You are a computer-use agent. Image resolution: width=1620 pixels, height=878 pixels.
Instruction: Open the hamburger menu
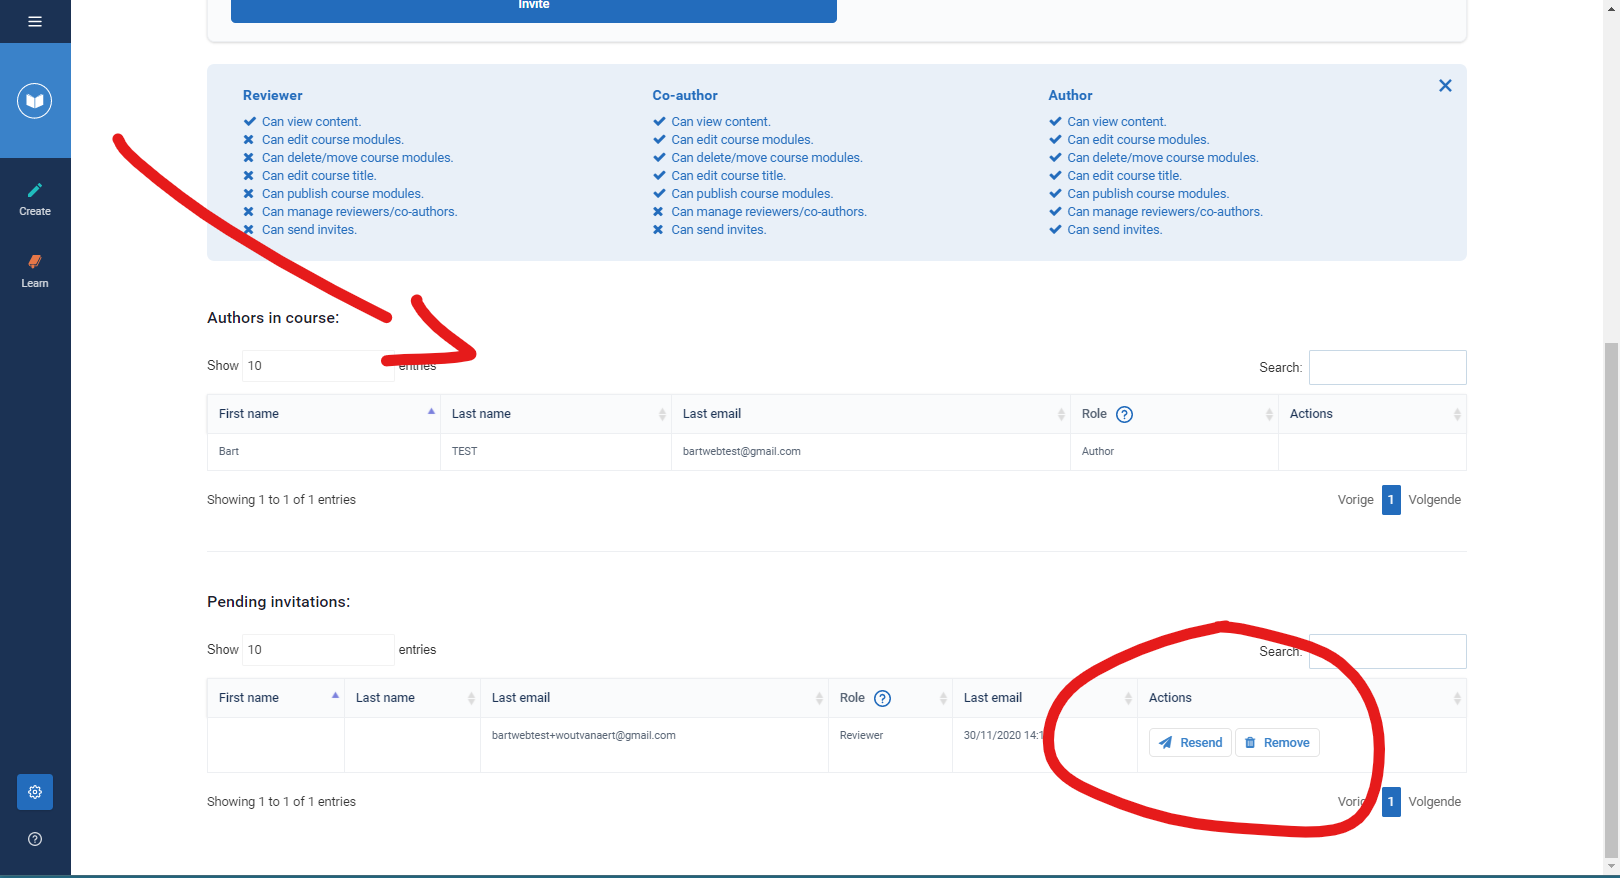(x=35, y=21)
